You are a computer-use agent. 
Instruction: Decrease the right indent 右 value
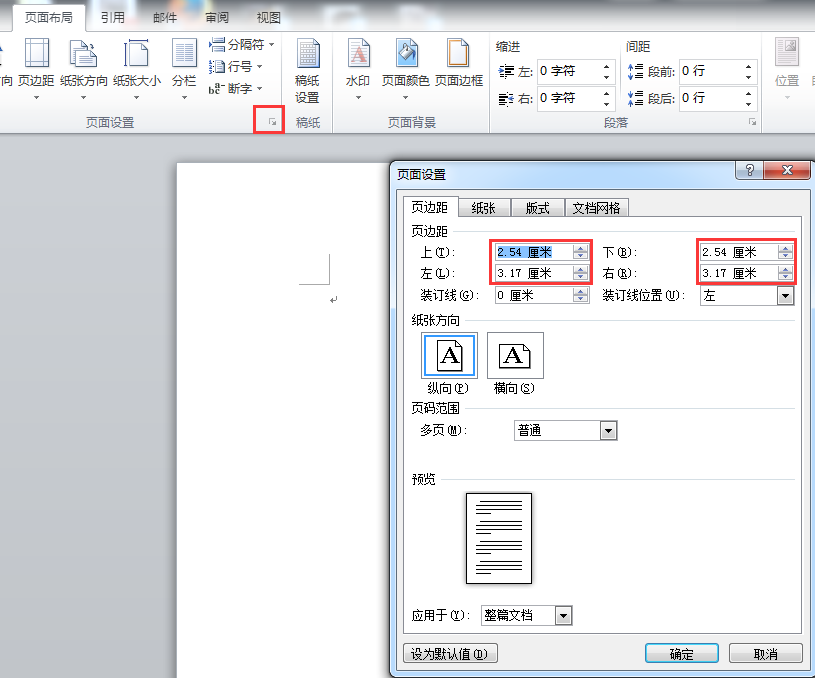pyautogui.click(x=607, y=104)
